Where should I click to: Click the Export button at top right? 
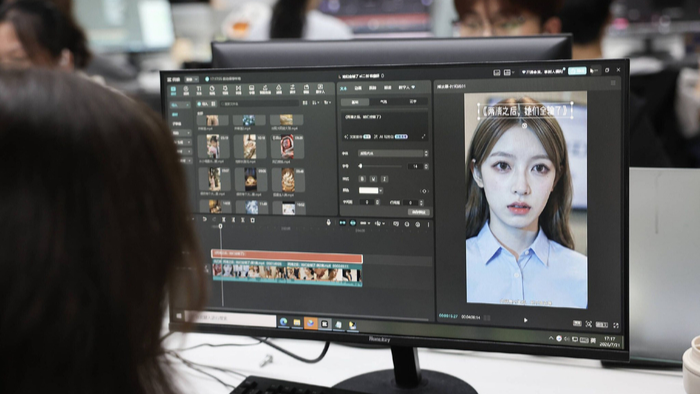577,71
